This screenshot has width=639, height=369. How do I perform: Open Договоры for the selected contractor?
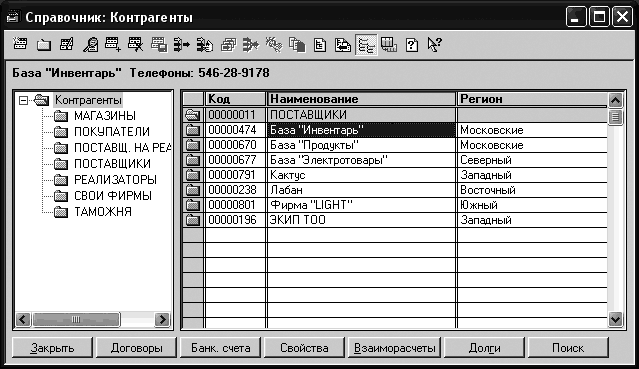(137, 348)
